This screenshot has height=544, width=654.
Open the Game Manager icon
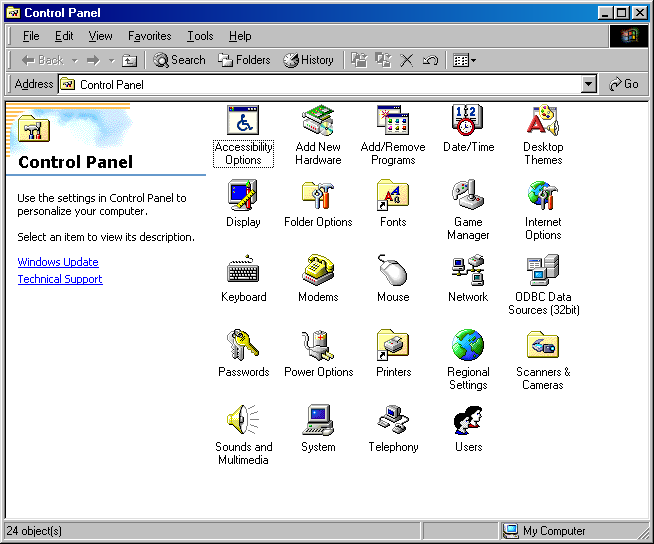click(x=468, y=195)
